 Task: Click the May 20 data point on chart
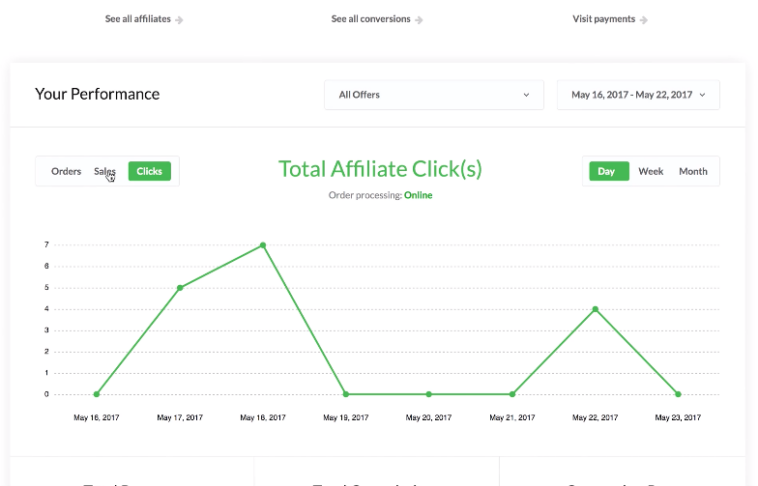click(429, 394)
